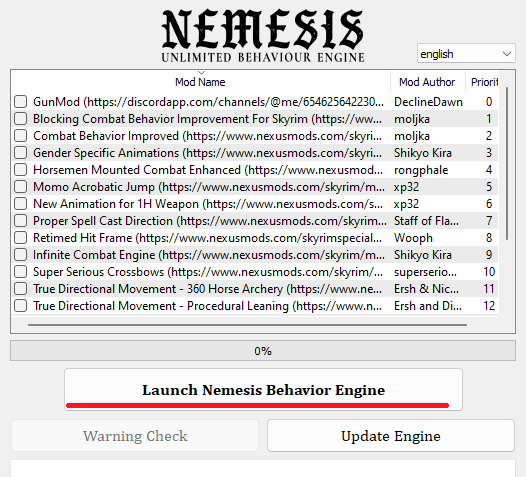
Task: Enable Procedural Leaning mod checkbox
Action: click(20, 306)
